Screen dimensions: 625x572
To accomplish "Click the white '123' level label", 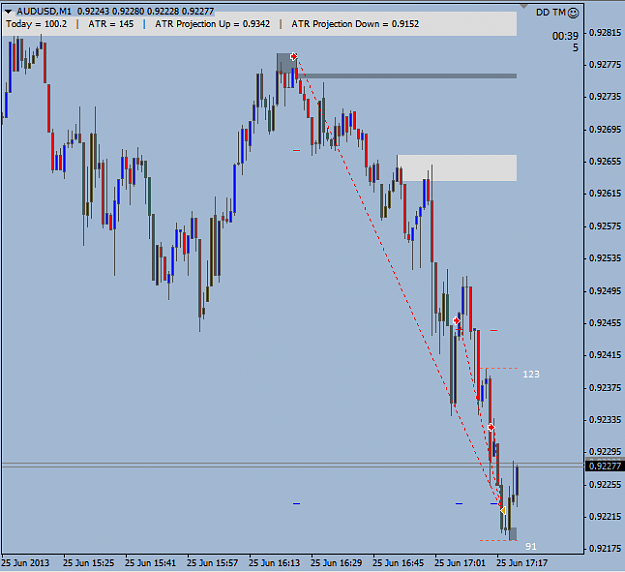I will click(x=531, y=374).
